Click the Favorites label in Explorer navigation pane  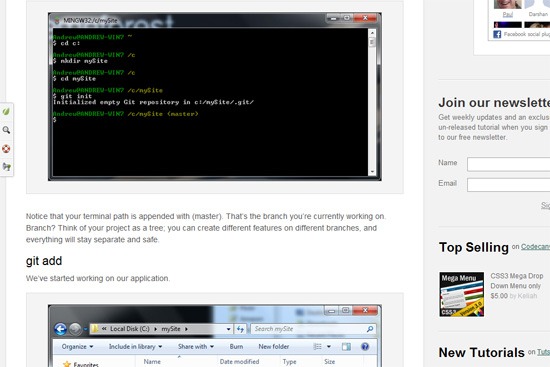point(86,364)
